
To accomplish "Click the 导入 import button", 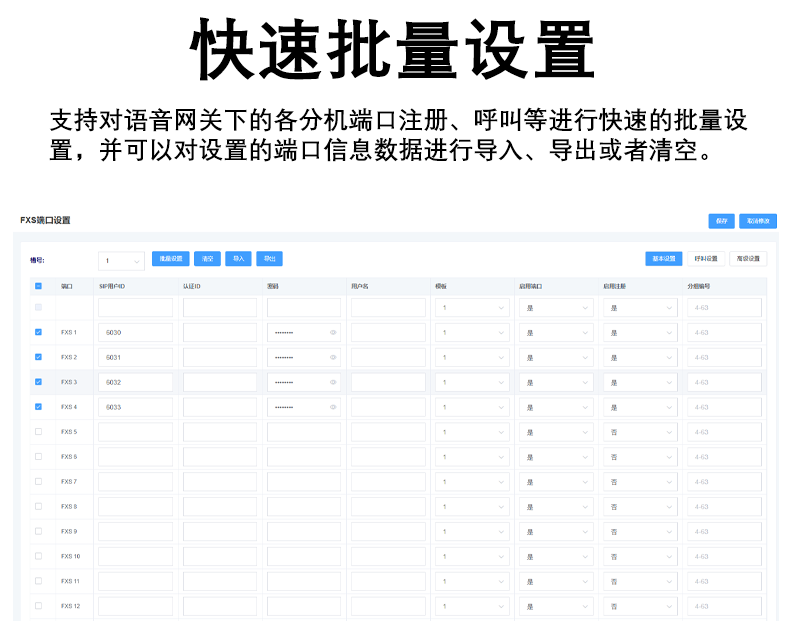I will click(238, 259).
